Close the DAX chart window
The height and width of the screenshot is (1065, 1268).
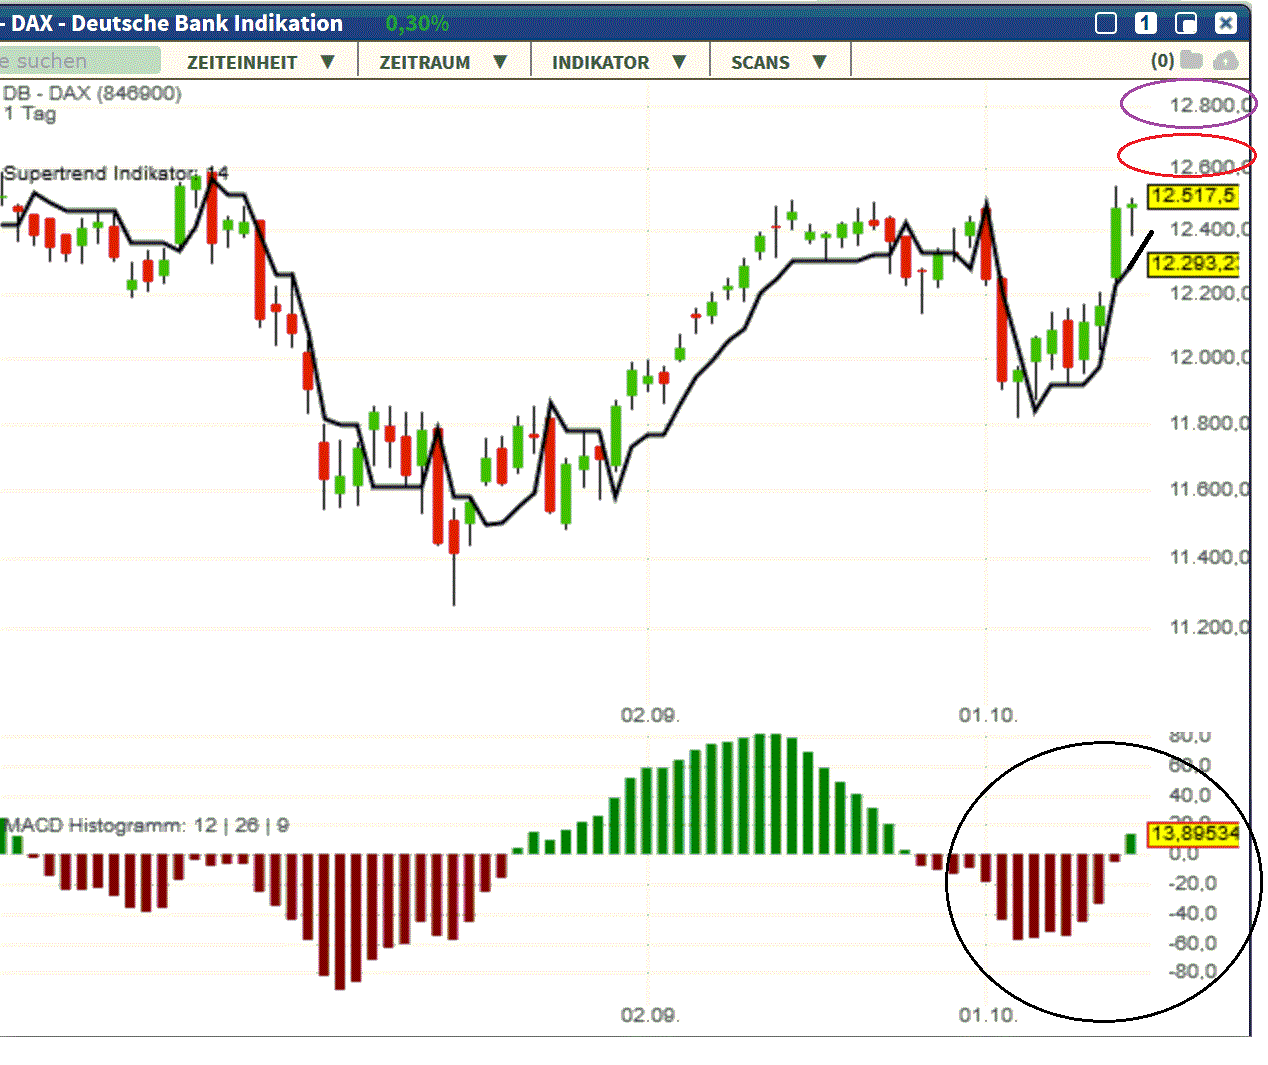1226,23
